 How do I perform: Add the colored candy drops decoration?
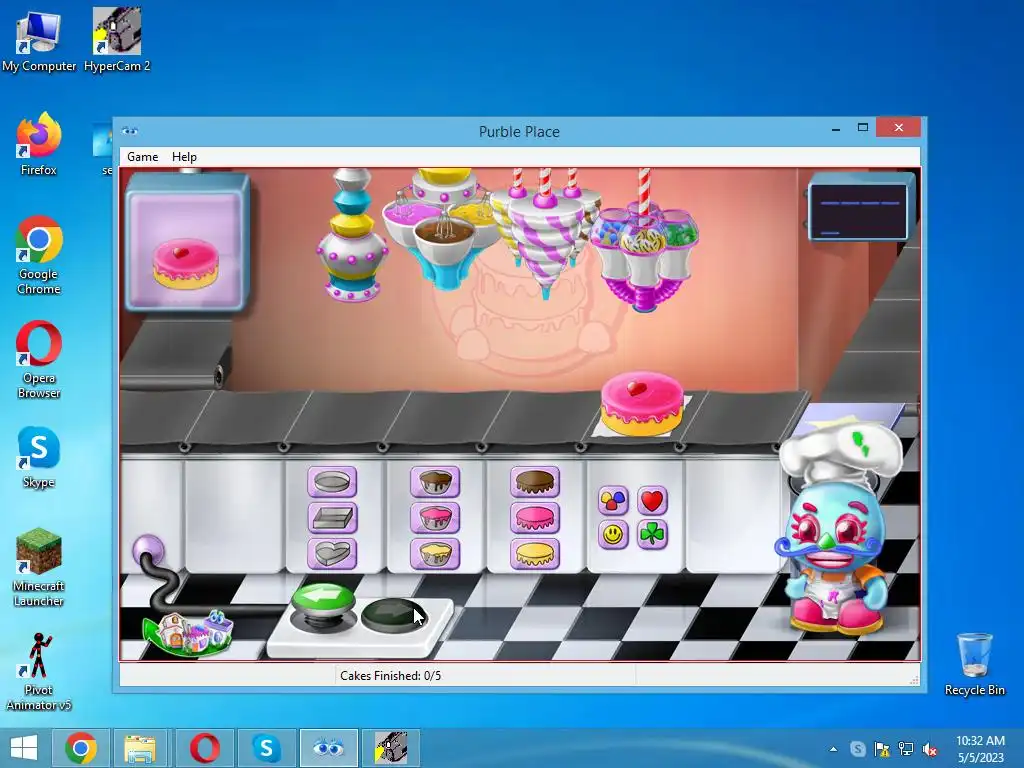point(613,501)
